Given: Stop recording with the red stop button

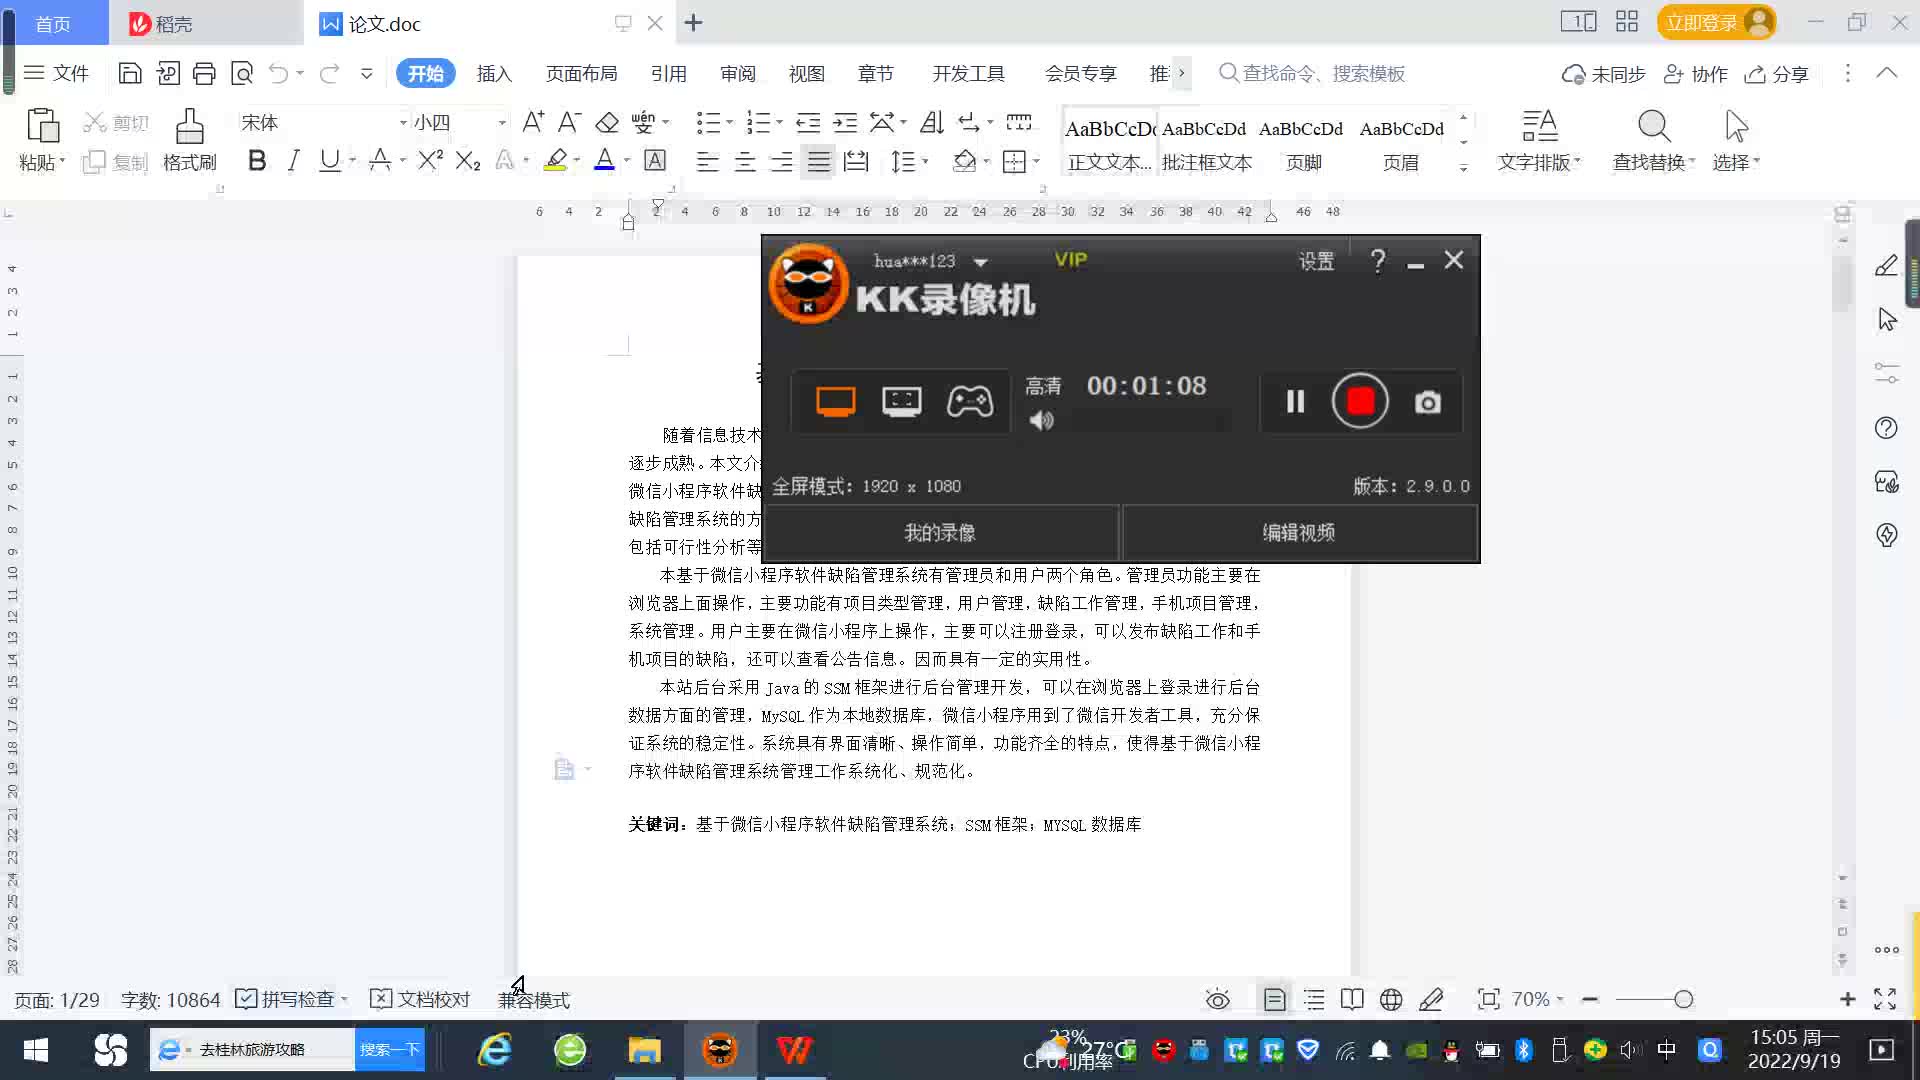Looking at the screenshot, I should pyautogui.click(x=1360, y=402).
